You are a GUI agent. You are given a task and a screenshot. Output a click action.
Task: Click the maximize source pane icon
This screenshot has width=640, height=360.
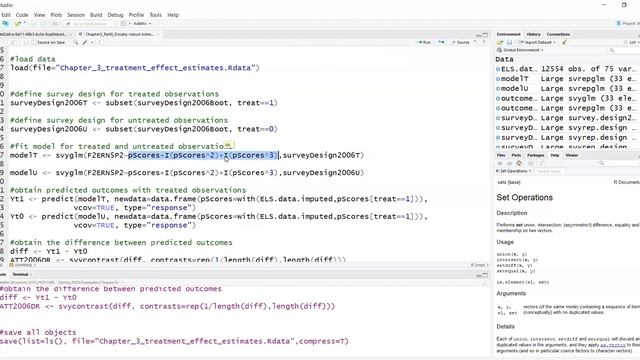point(485,35)
